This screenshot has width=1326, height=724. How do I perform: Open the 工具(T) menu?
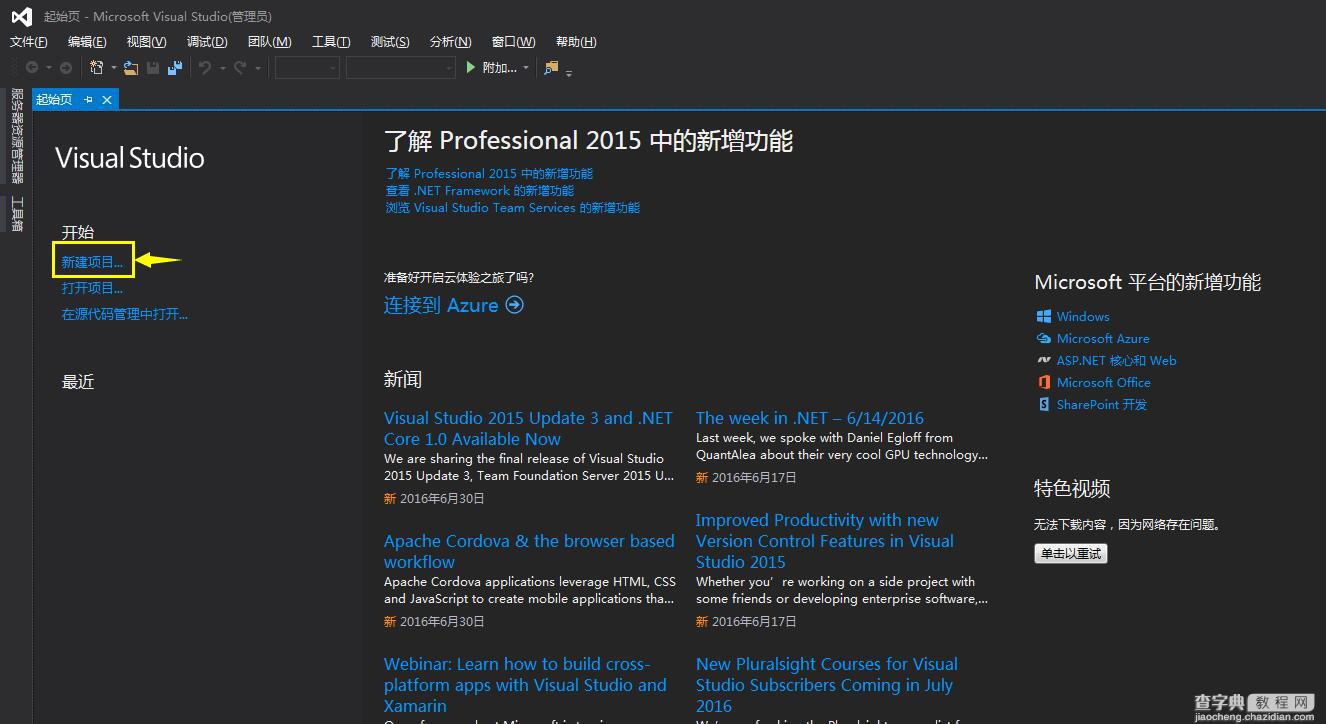point(331,42)
